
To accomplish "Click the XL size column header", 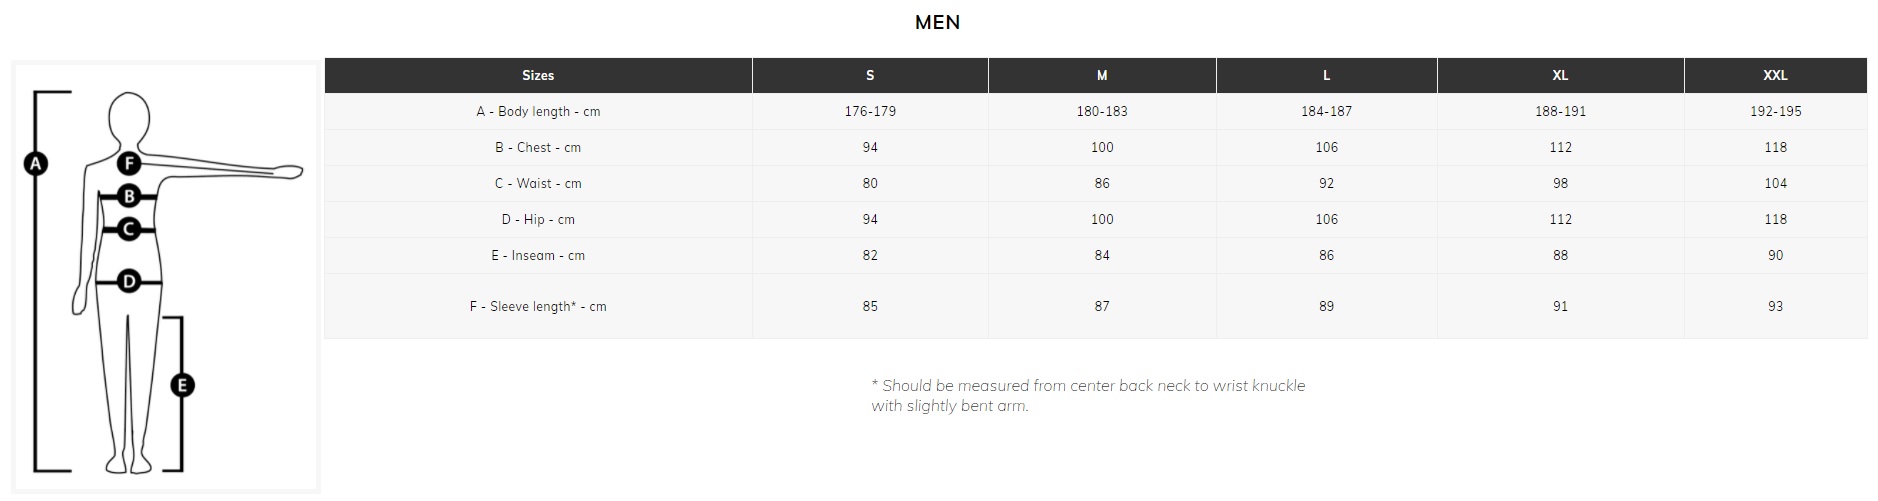I will 1560,75.
